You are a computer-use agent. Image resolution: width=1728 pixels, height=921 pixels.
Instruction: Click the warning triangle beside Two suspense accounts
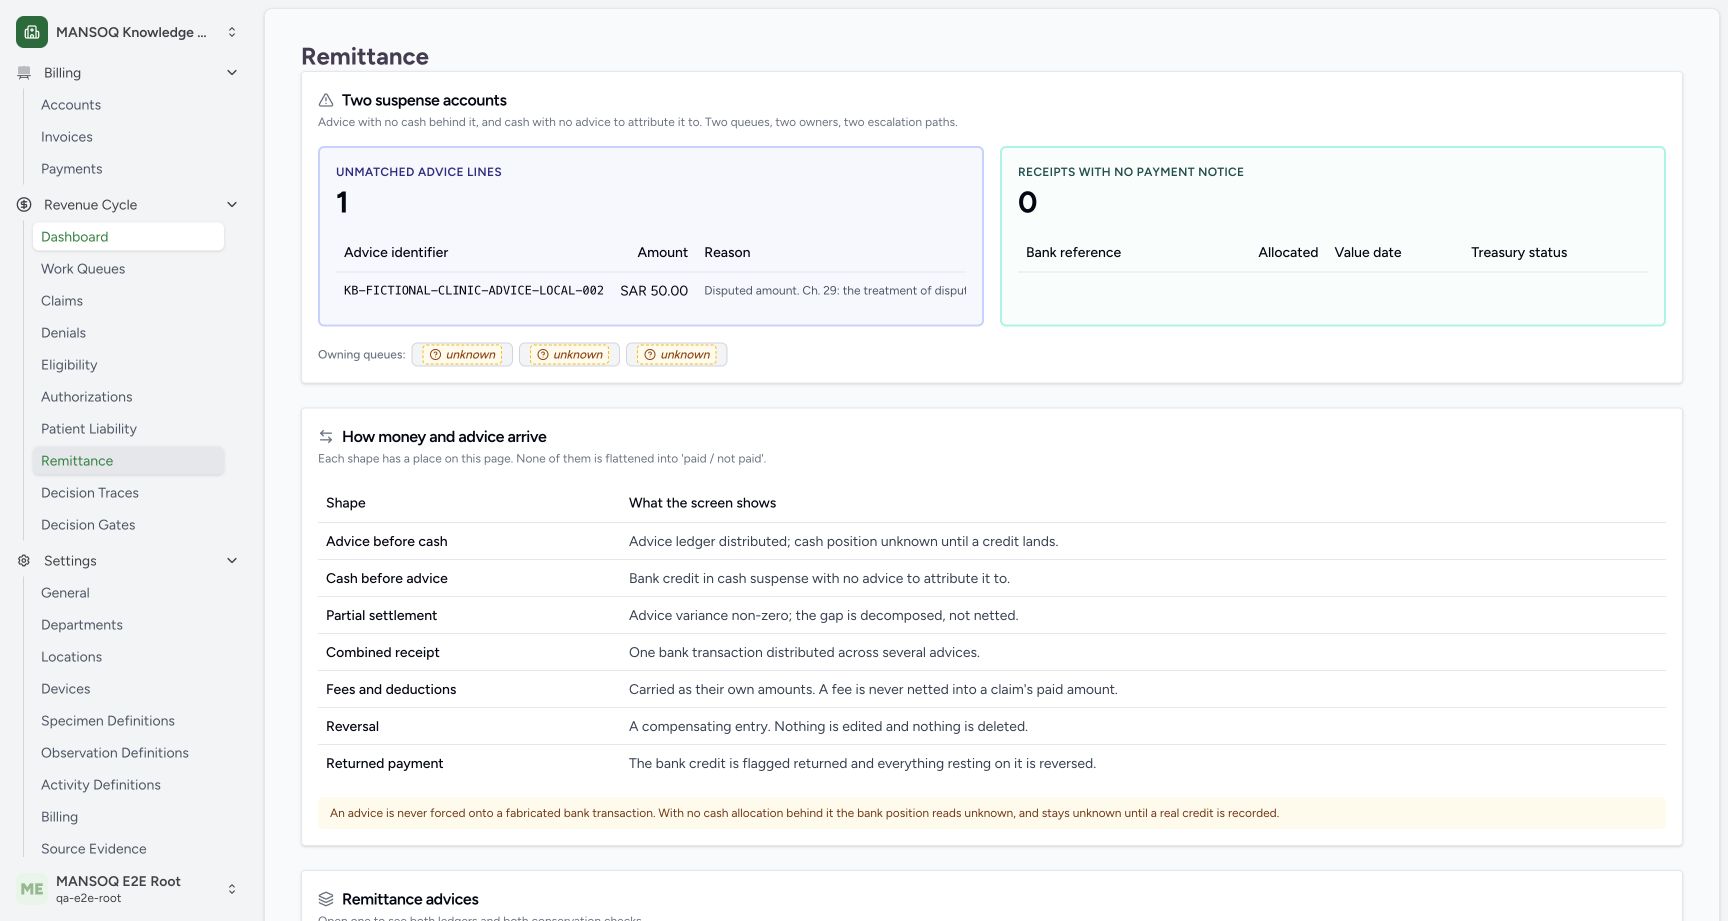tap(326, 100)
